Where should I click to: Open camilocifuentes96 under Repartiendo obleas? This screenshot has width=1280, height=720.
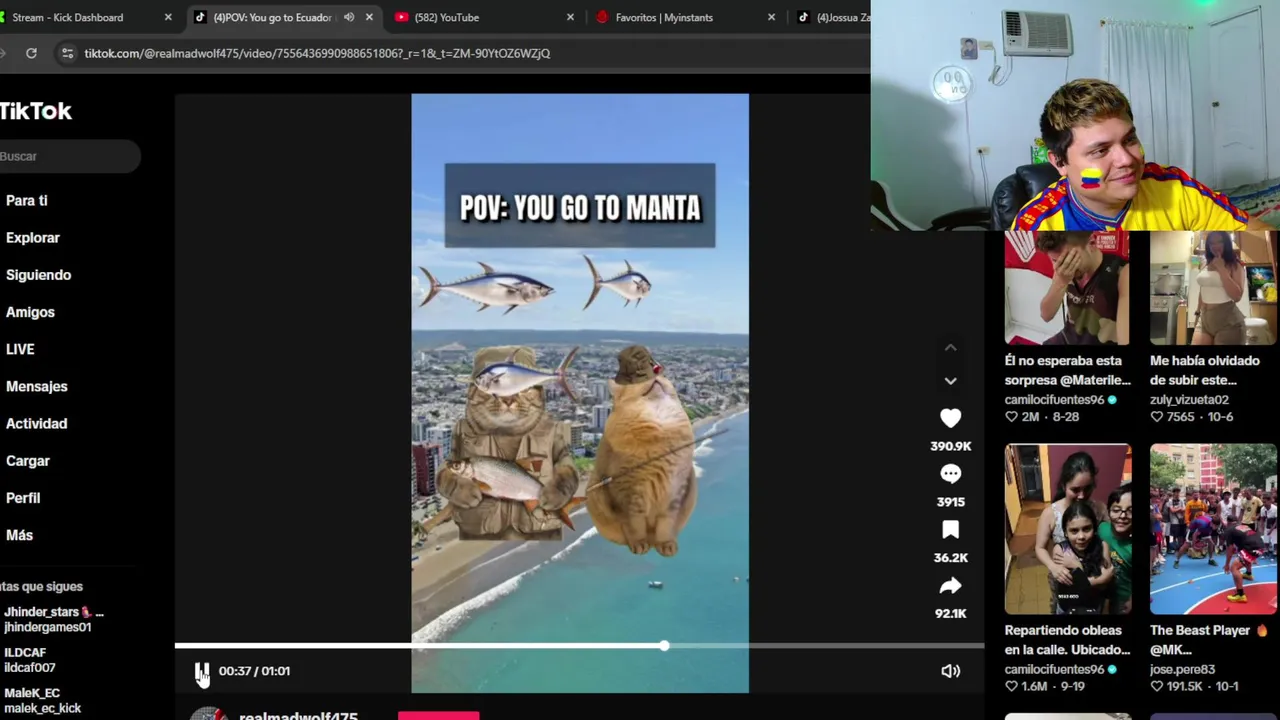[x=1054, y=670]
